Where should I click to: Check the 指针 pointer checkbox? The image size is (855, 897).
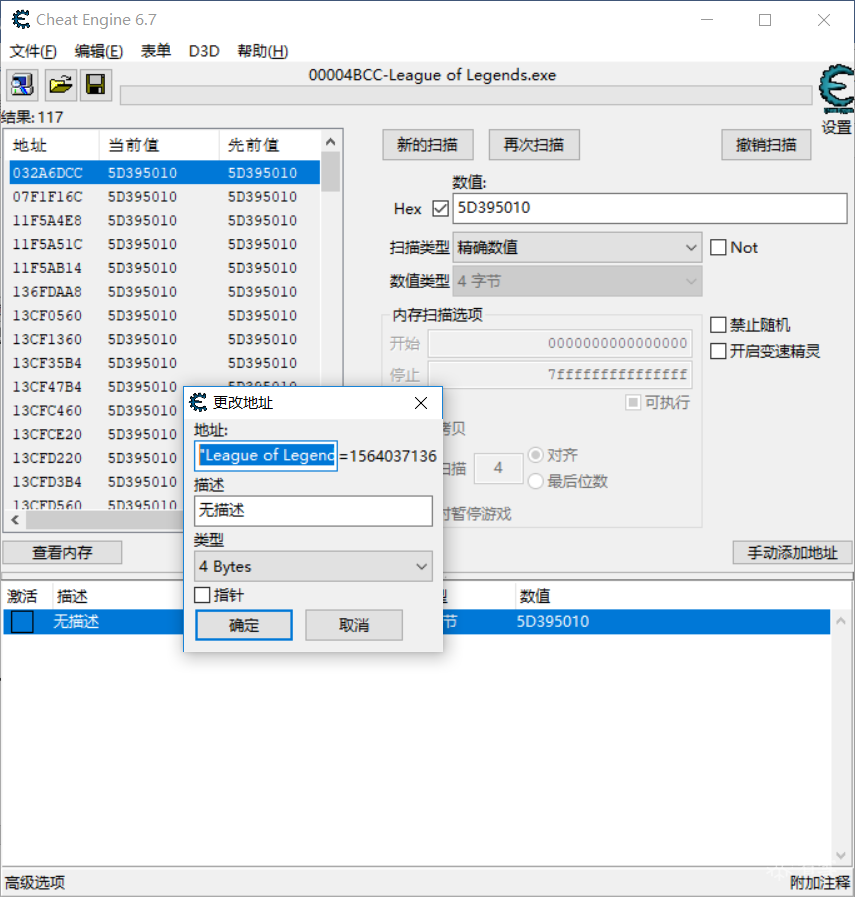tap(202, 595)
